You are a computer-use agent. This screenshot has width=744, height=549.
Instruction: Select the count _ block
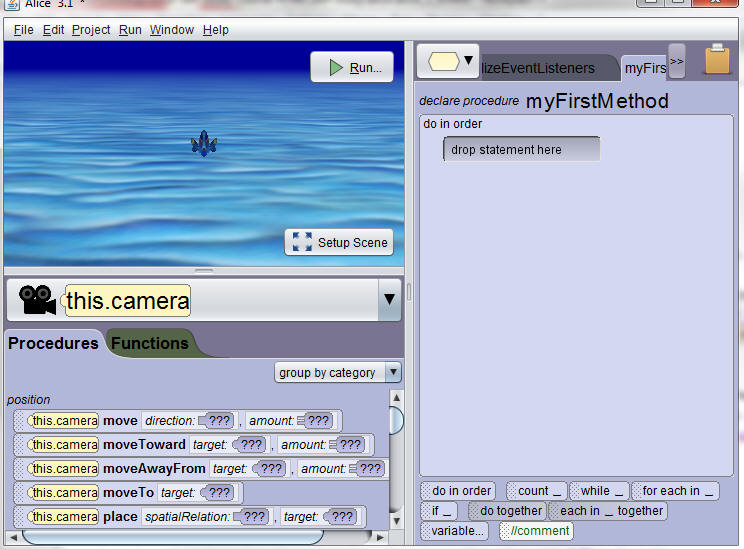536,491
